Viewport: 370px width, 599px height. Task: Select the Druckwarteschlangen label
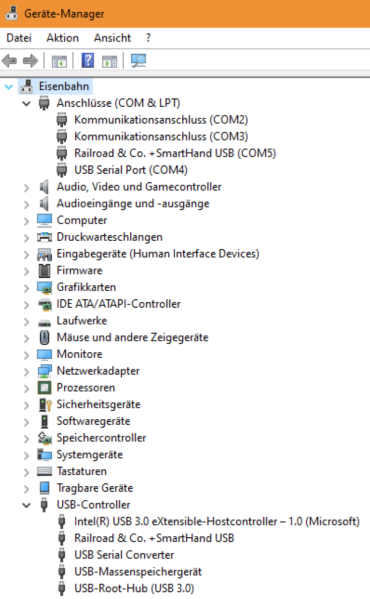click(110, 237)
